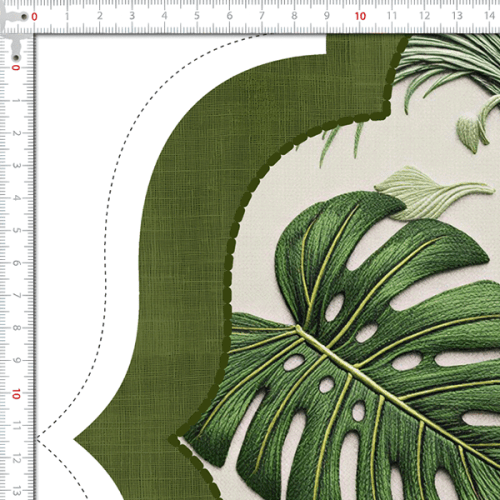Click the 14 mark on the horizontal ruler
Screen dimensions: 500x500
[x=489, y=16]
